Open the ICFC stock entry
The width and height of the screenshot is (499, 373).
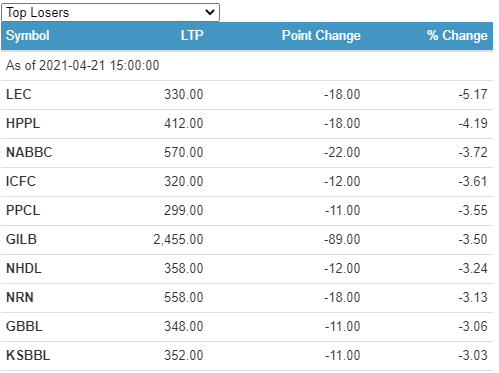tap(21, 181)
